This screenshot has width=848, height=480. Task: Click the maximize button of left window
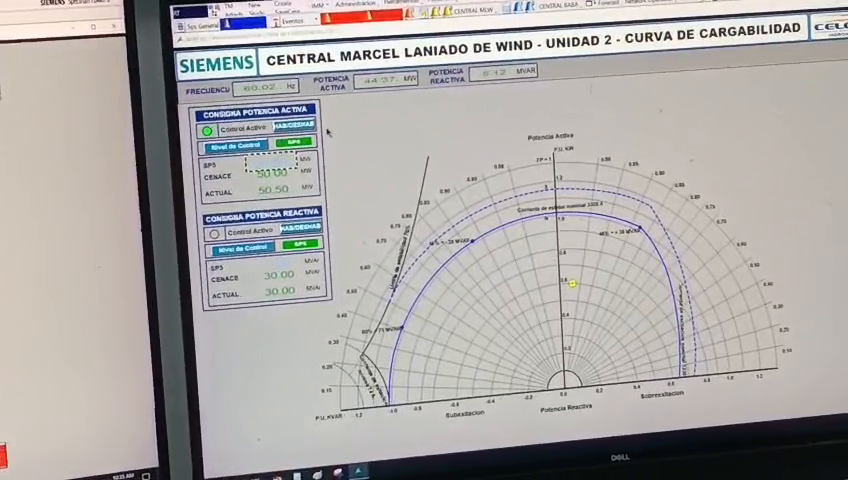[93, 26]
